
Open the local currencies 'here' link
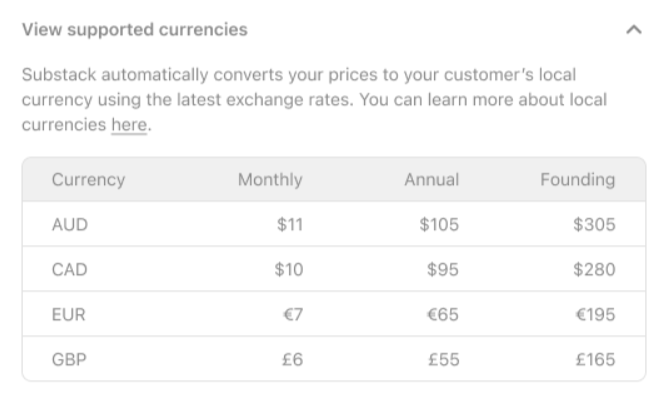129,125
